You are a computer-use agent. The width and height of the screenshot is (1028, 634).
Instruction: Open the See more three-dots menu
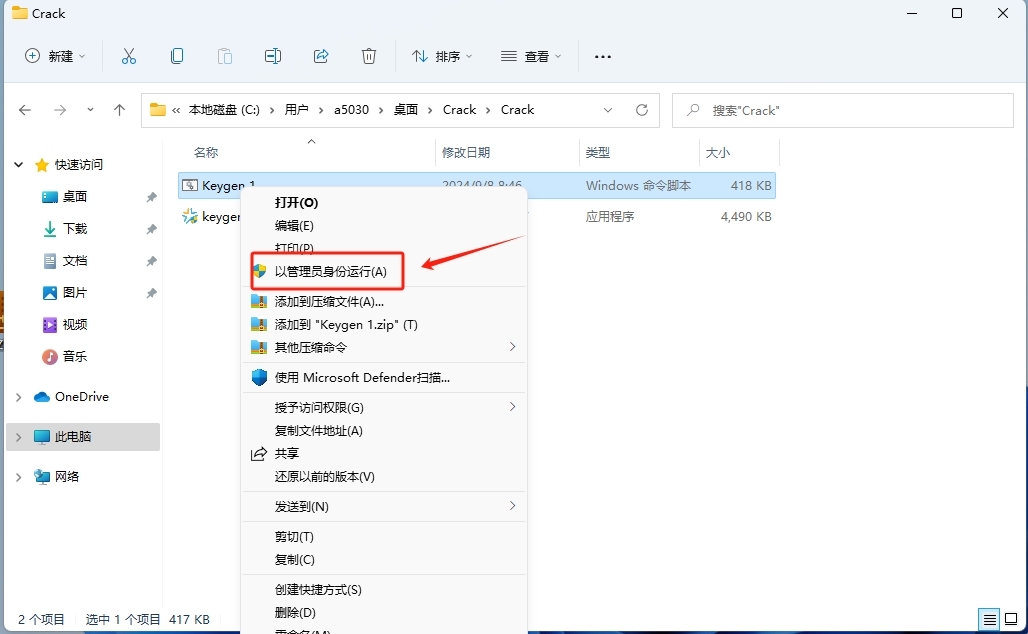coord(603,56)
